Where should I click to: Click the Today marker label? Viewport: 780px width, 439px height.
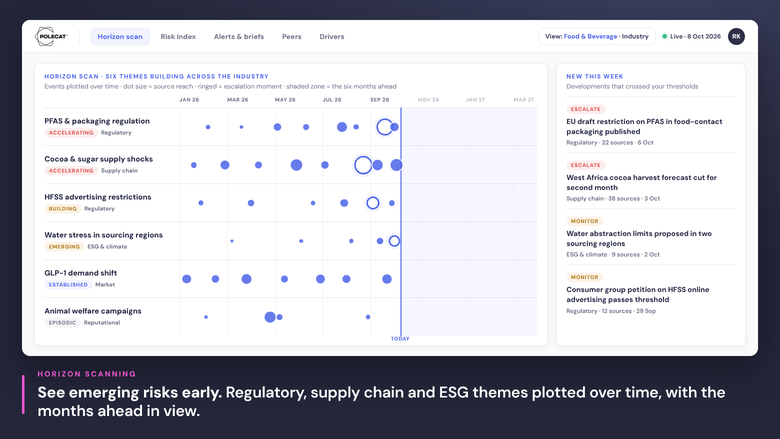coord(400,339)
